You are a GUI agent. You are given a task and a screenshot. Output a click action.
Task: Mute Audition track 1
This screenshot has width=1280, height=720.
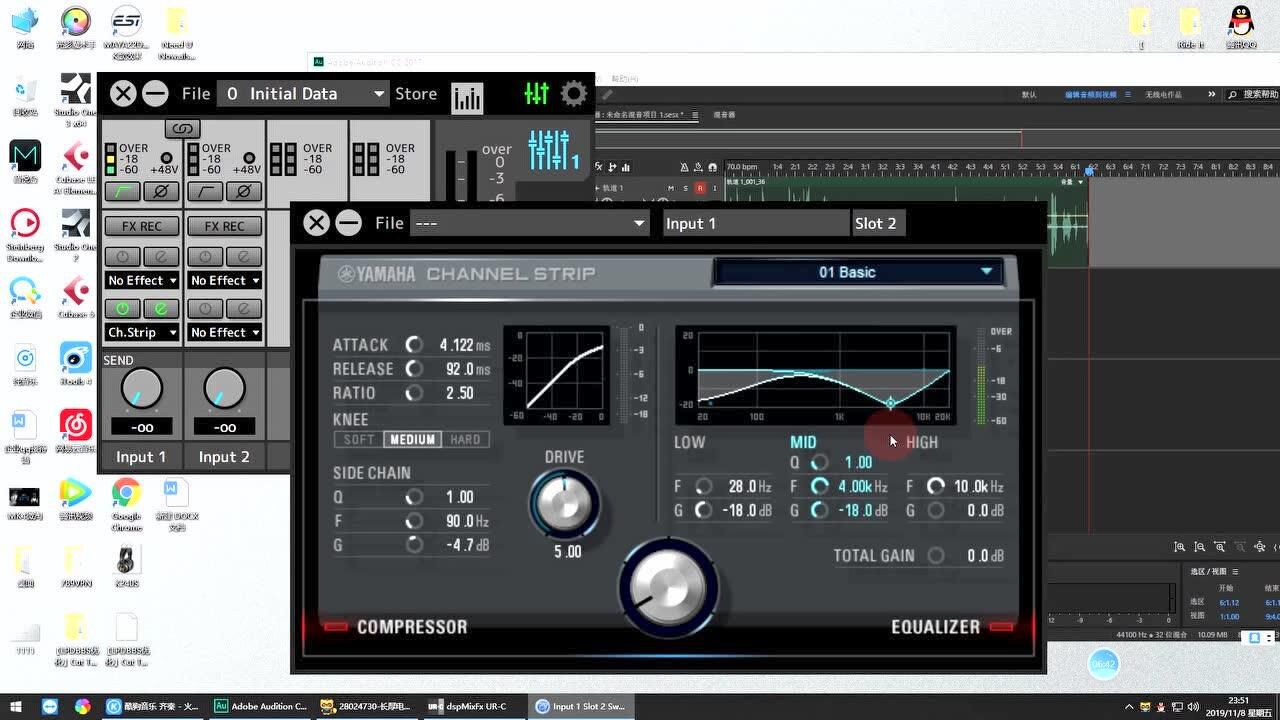(x=672, y=188)
